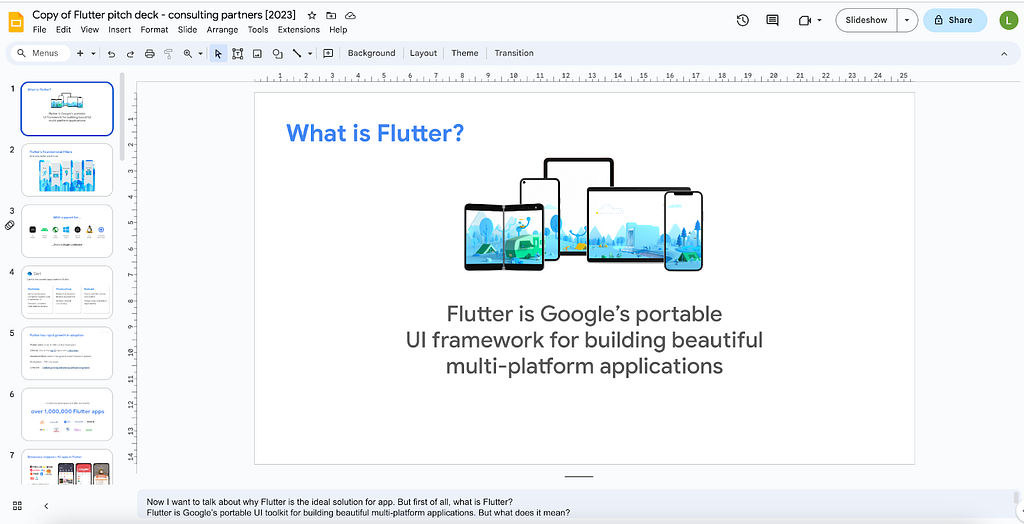The image size is (1024, 524).
Task: Open the Theme panel
Action: (465, 53)
